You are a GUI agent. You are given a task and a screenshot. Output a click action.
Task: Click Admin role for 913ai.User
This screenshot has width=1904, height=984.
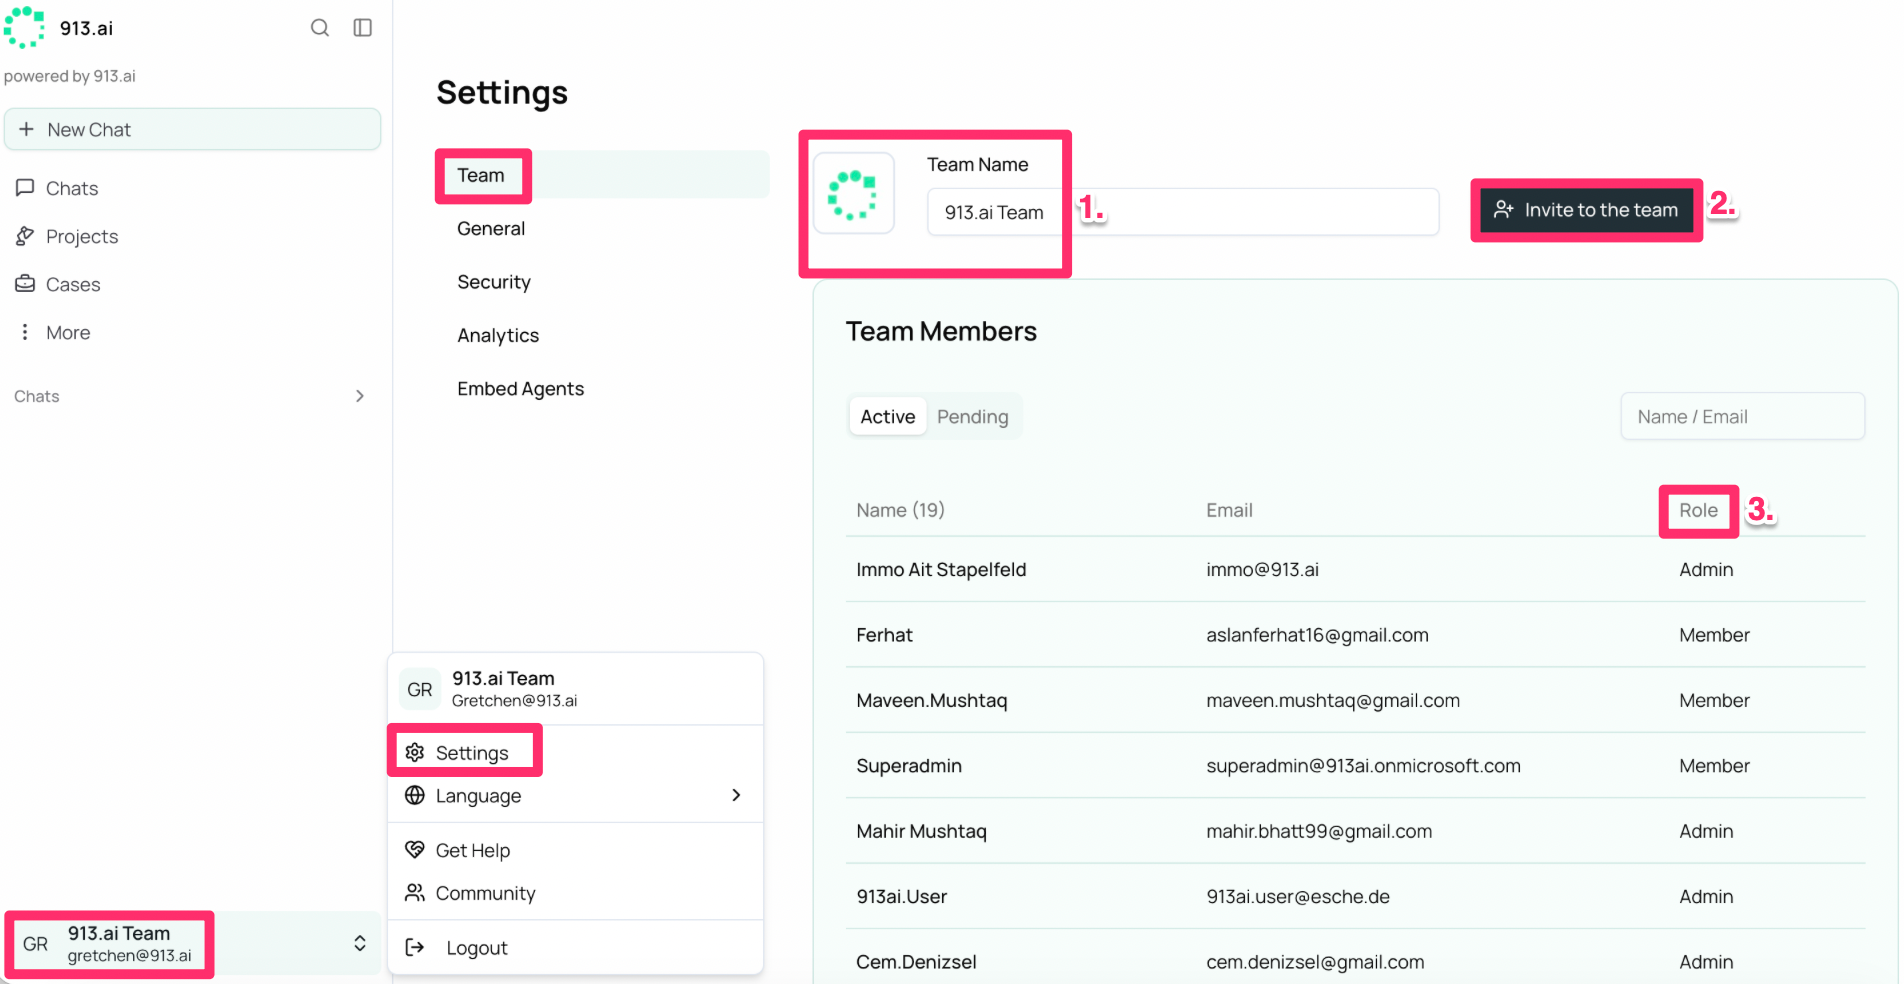(1706, 897)
